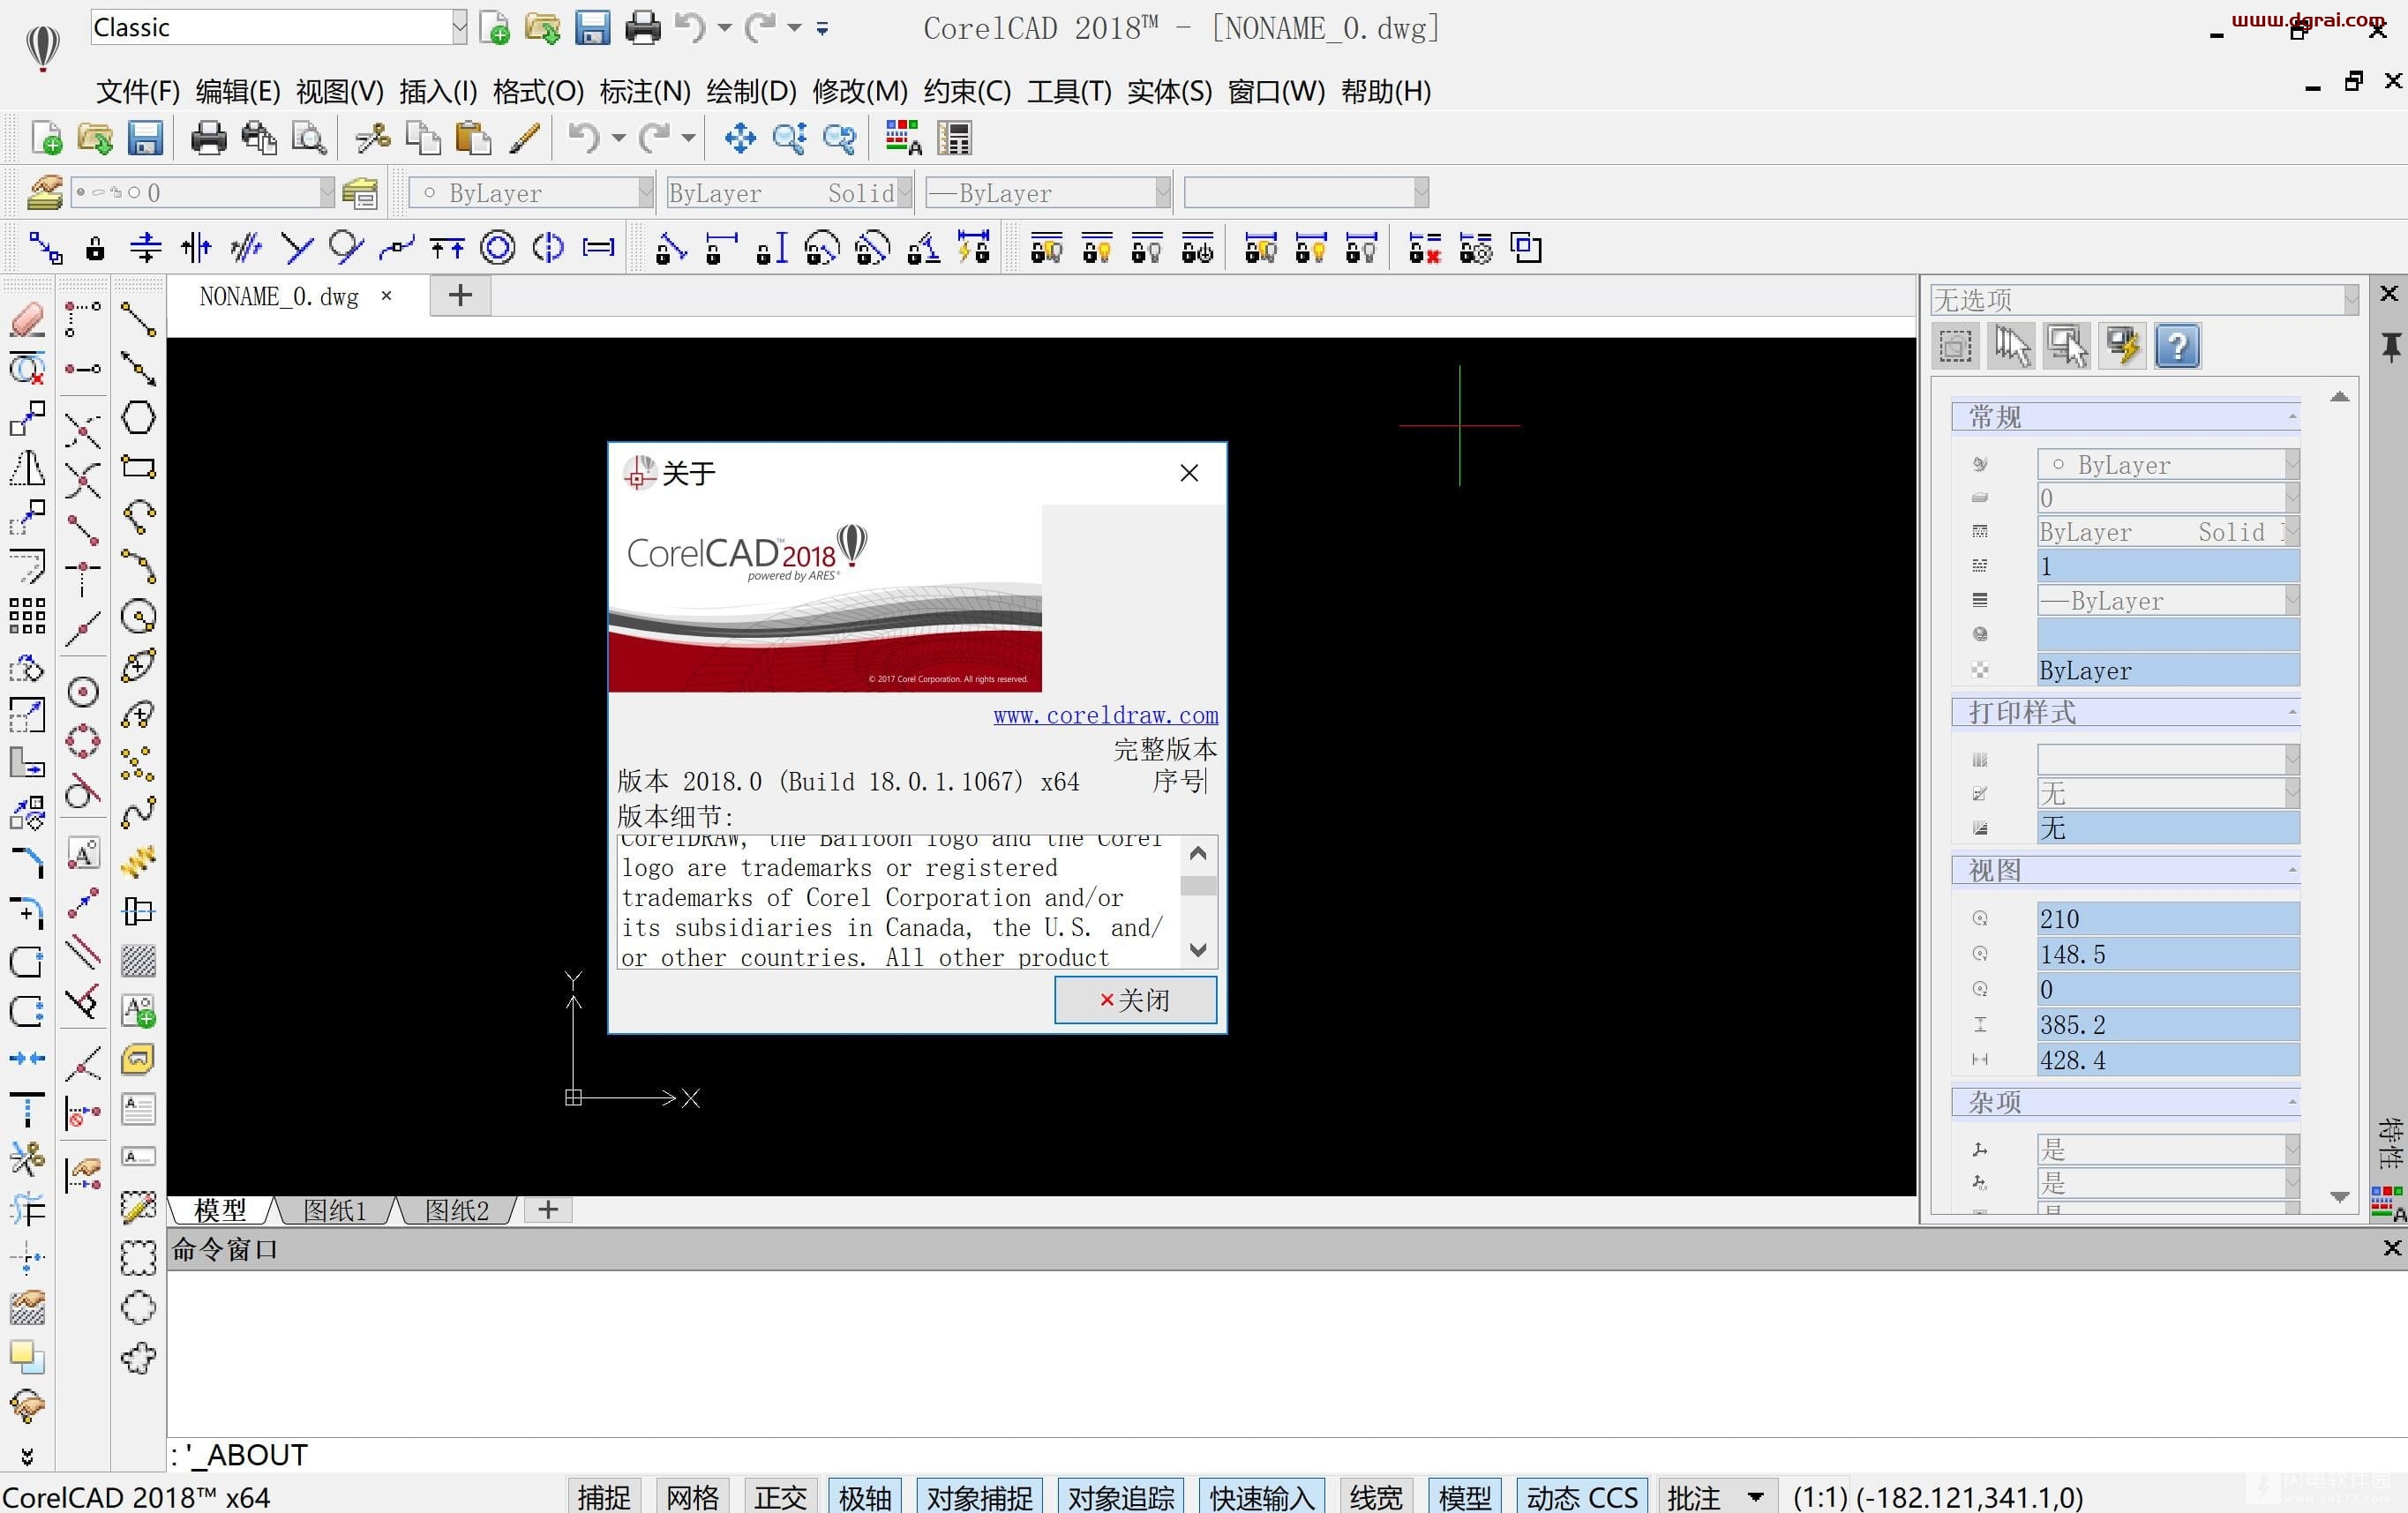Toggle 网格 grid display

click(692, 1496)
